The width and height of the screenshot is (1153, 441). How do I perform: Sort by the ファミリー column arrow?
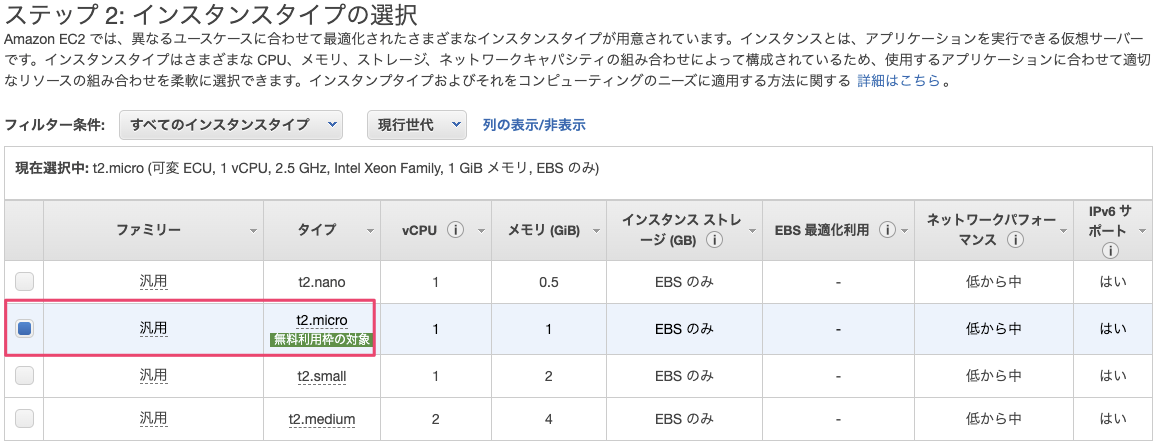(x=253, y=230)
